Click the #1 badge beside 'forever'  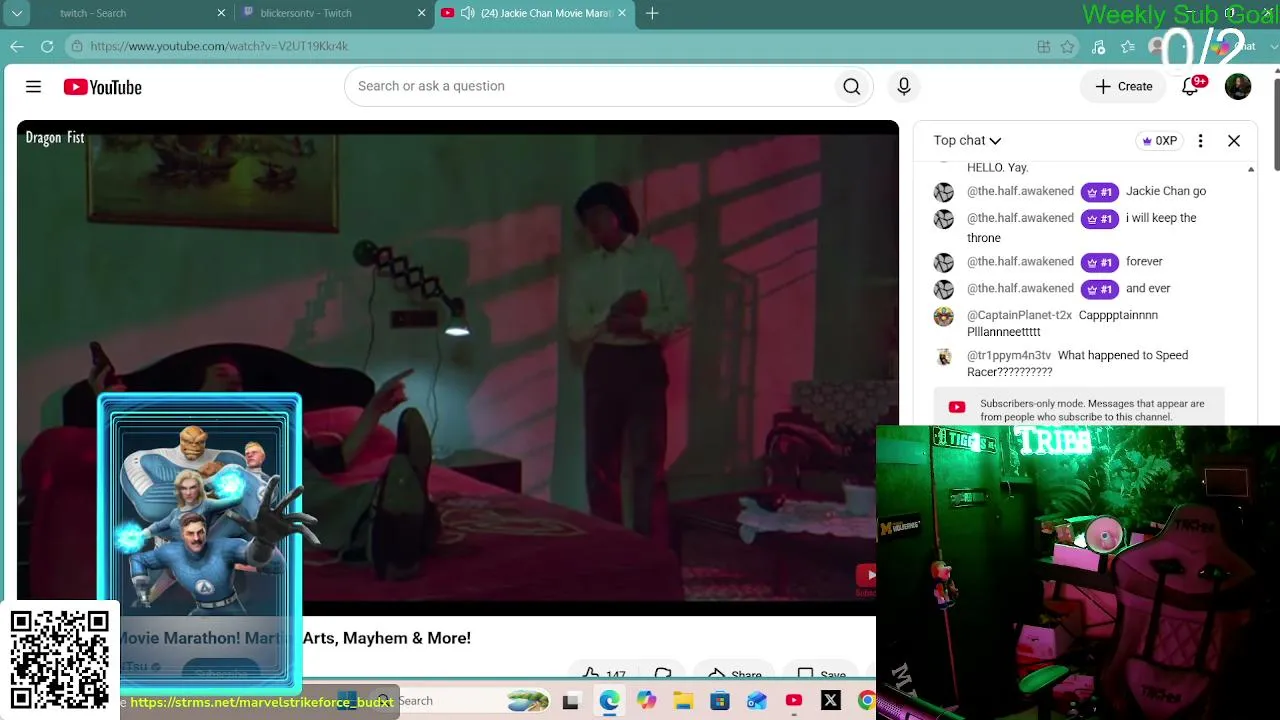[x=1099, y=262]
